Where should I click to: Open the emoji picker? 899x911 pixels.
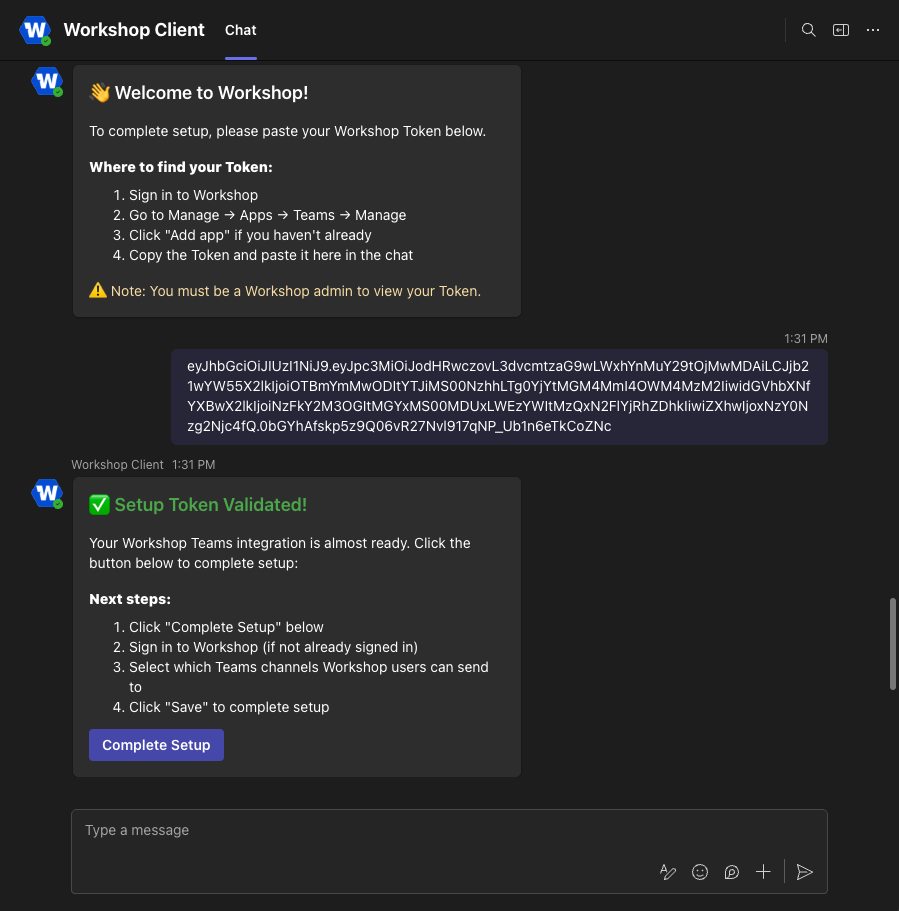pos(700,872)
